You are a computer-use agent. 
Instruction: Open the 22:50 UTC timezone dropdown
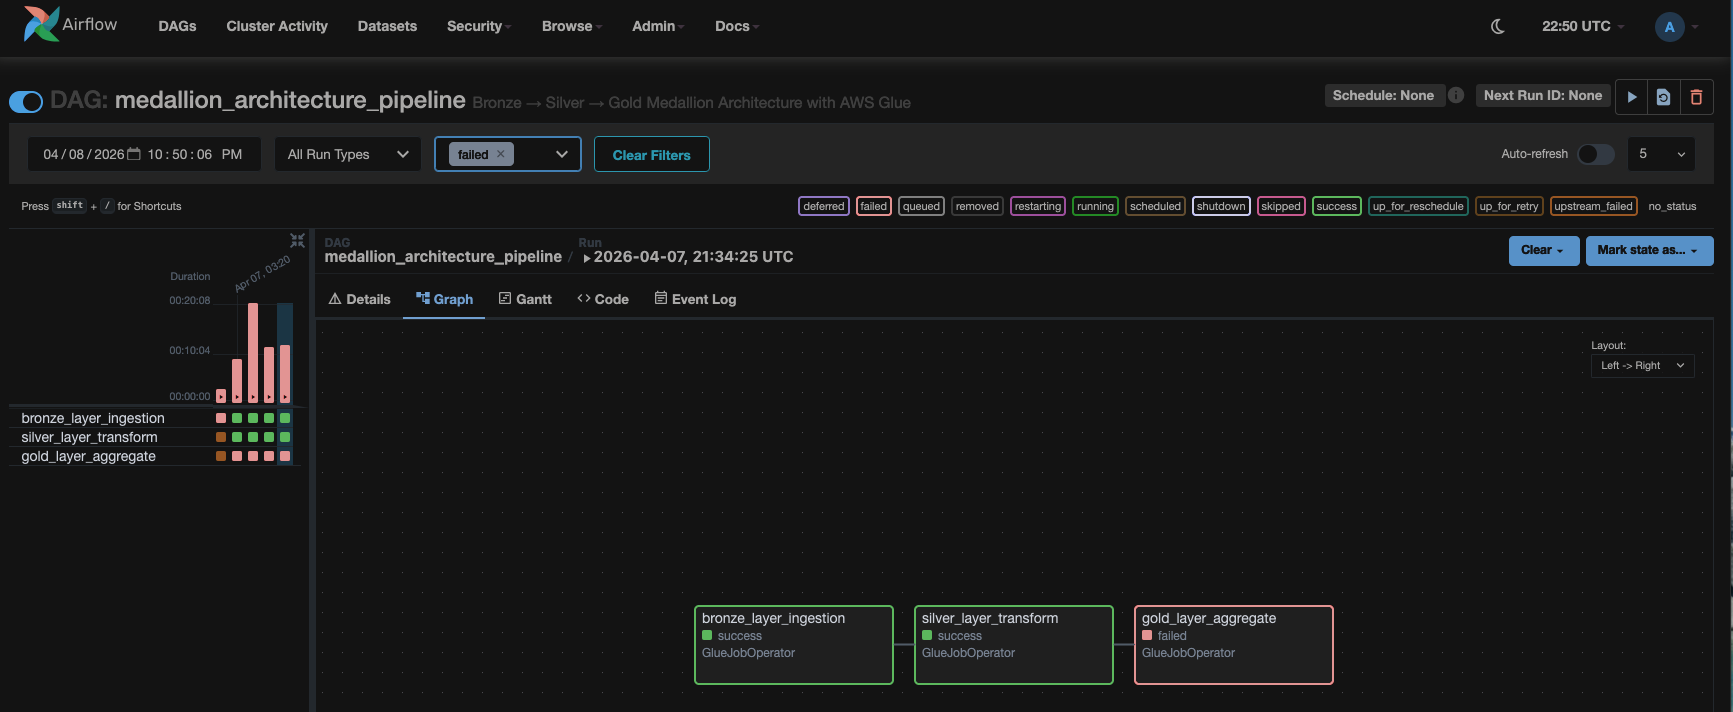(x=1583, y=26)
